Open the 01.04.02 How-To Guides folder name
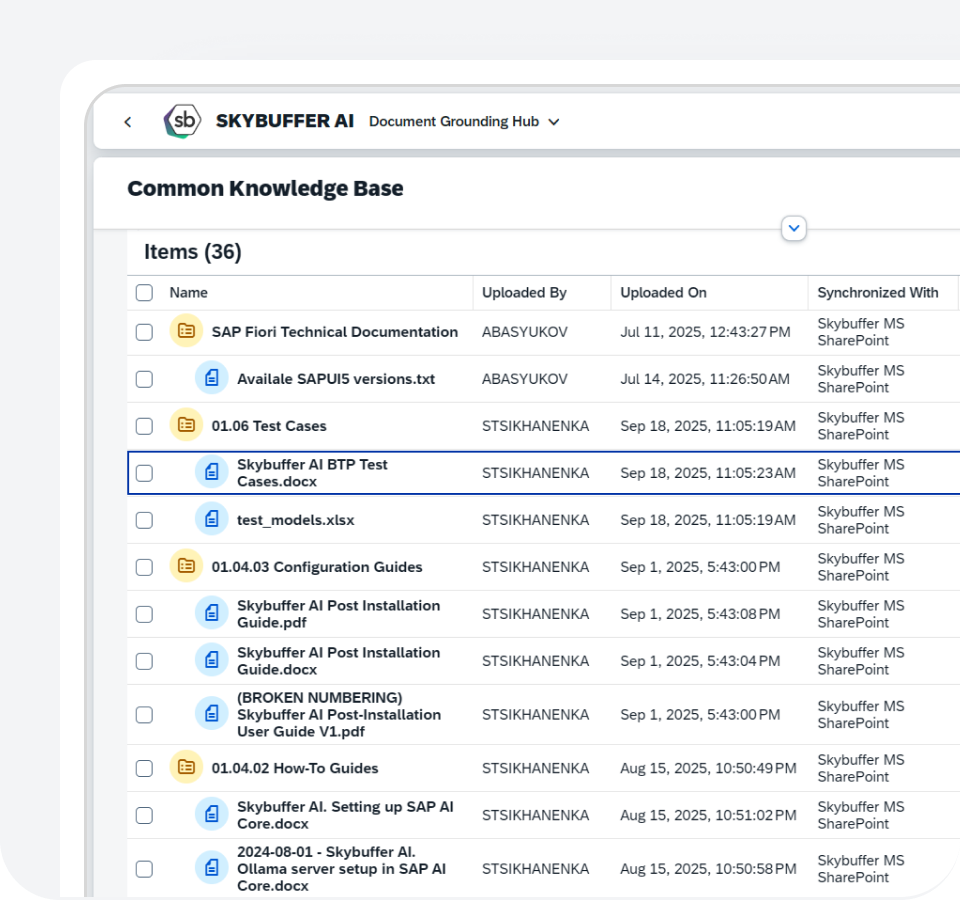Screen dimensions: 960x900 [295, 768]
